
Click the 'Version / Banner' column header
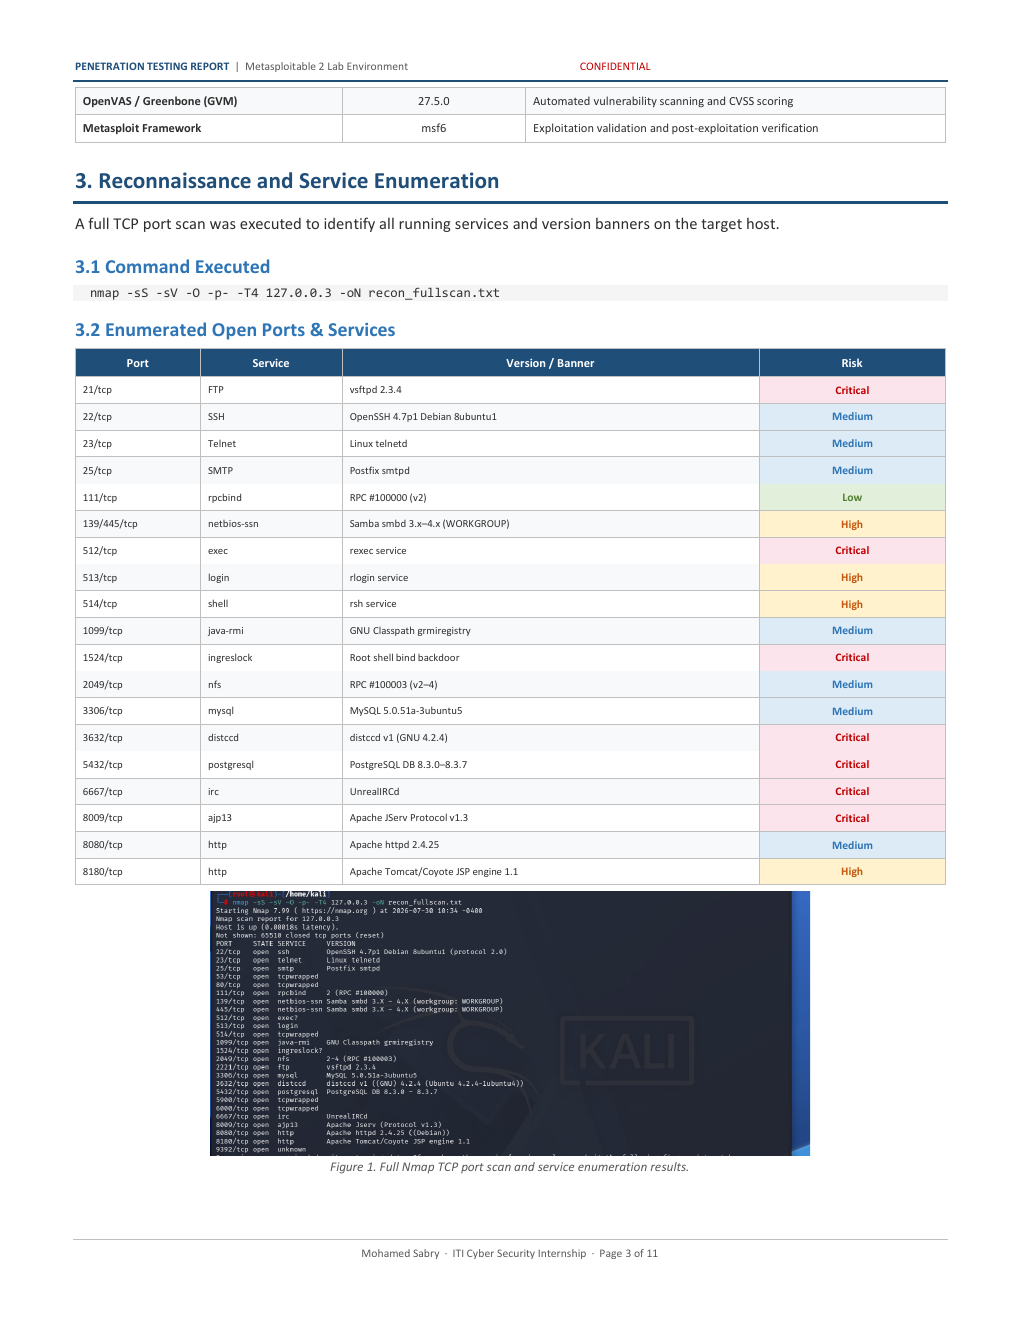point(551,363)
